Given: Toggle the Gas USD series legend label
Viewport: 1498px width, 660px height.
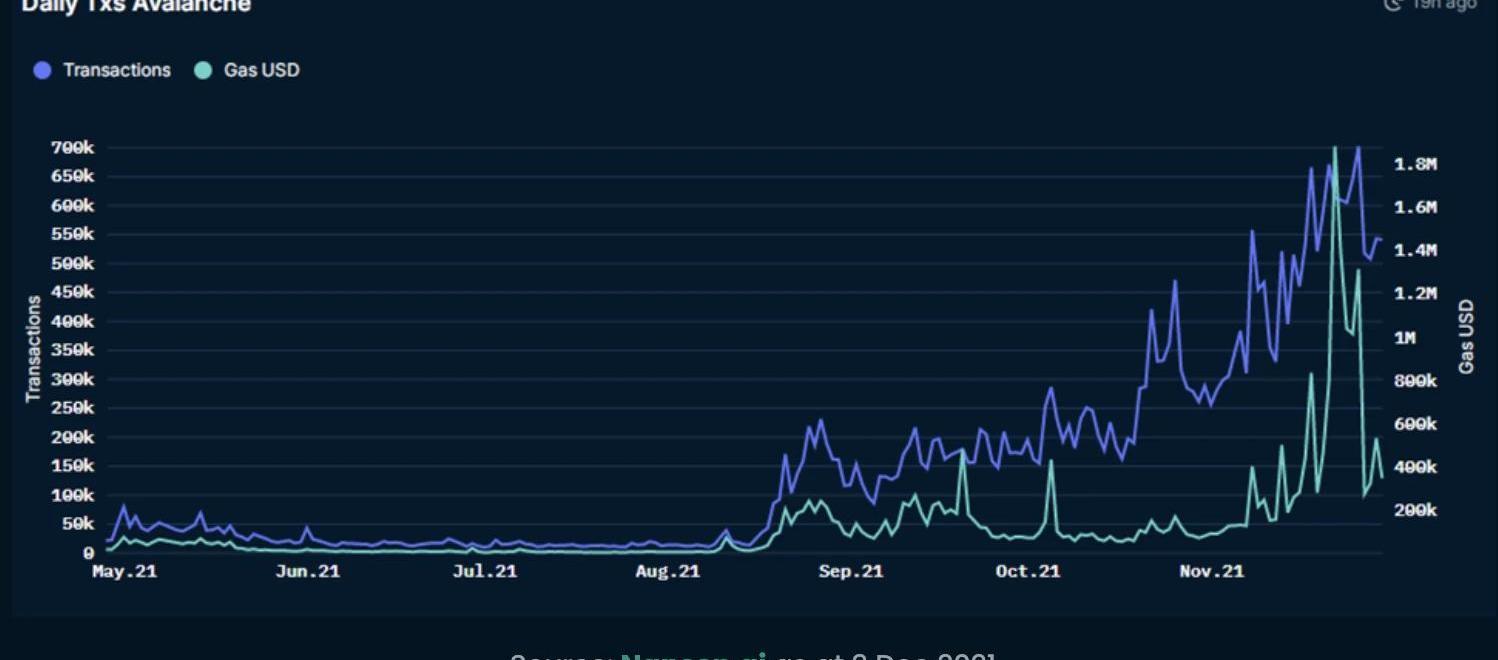Looking at the screenshot, I should (x=261, y=71).
